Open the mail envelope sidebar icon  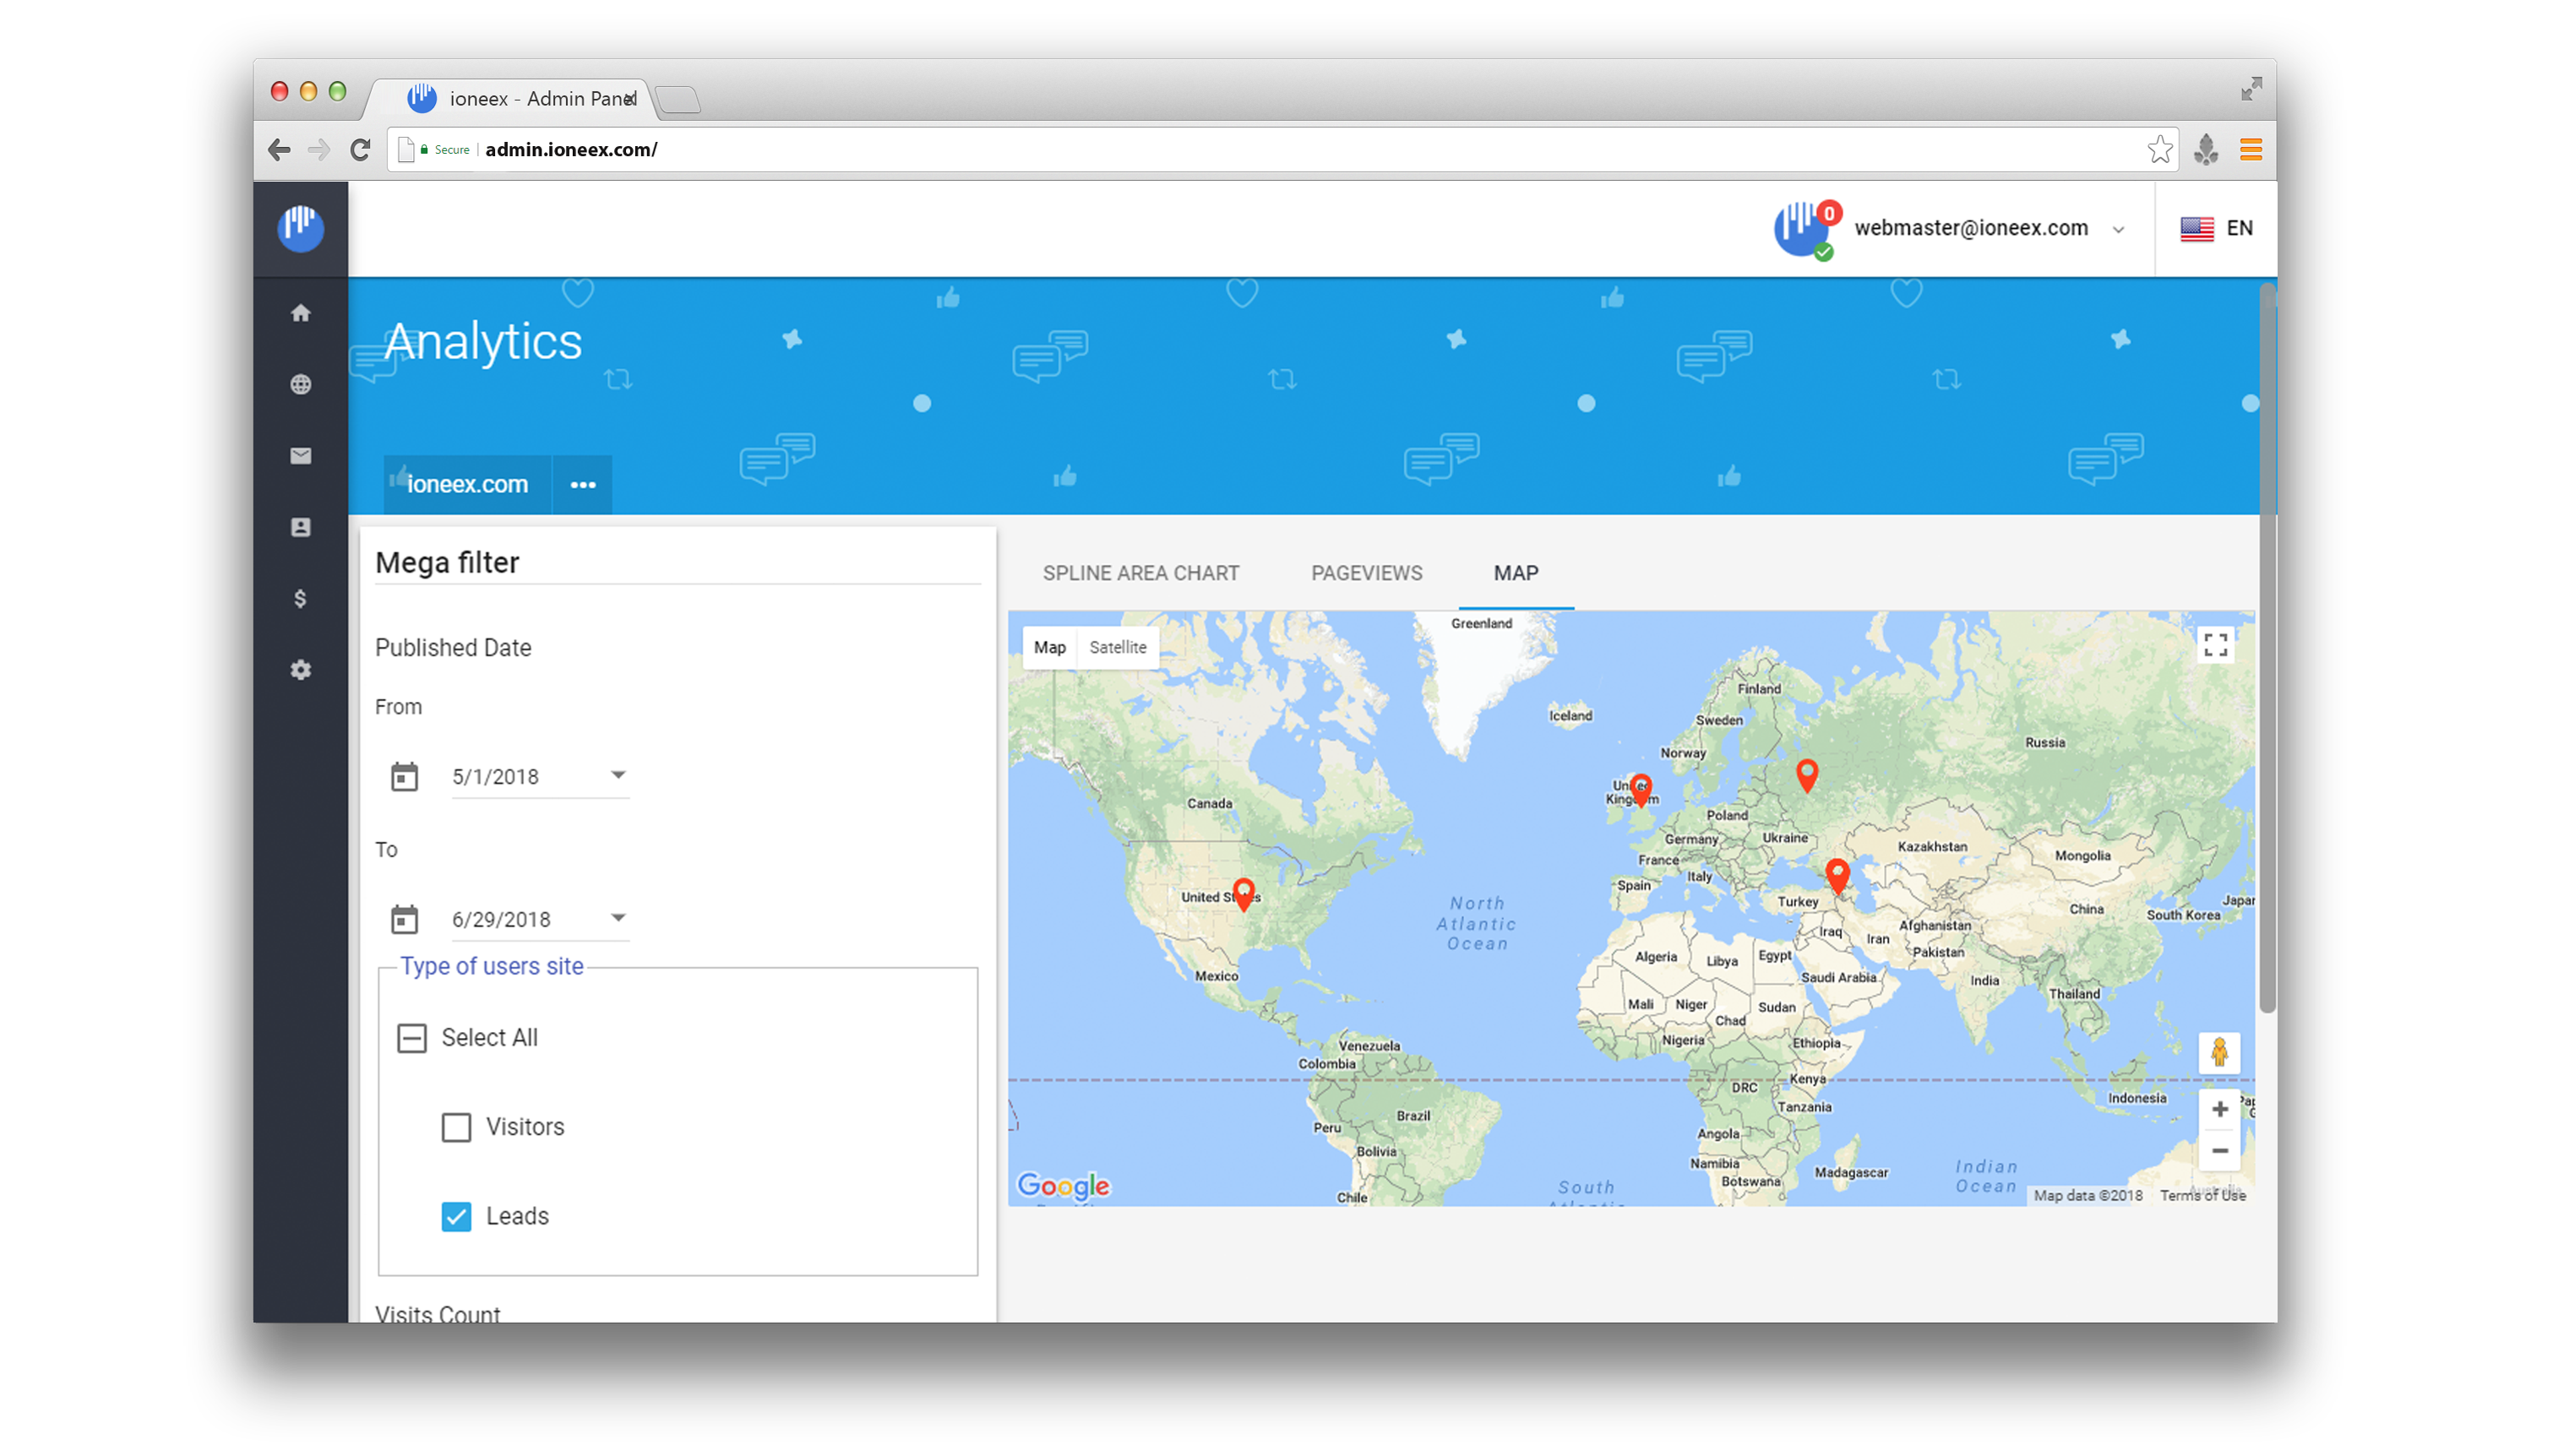point(300,456)
